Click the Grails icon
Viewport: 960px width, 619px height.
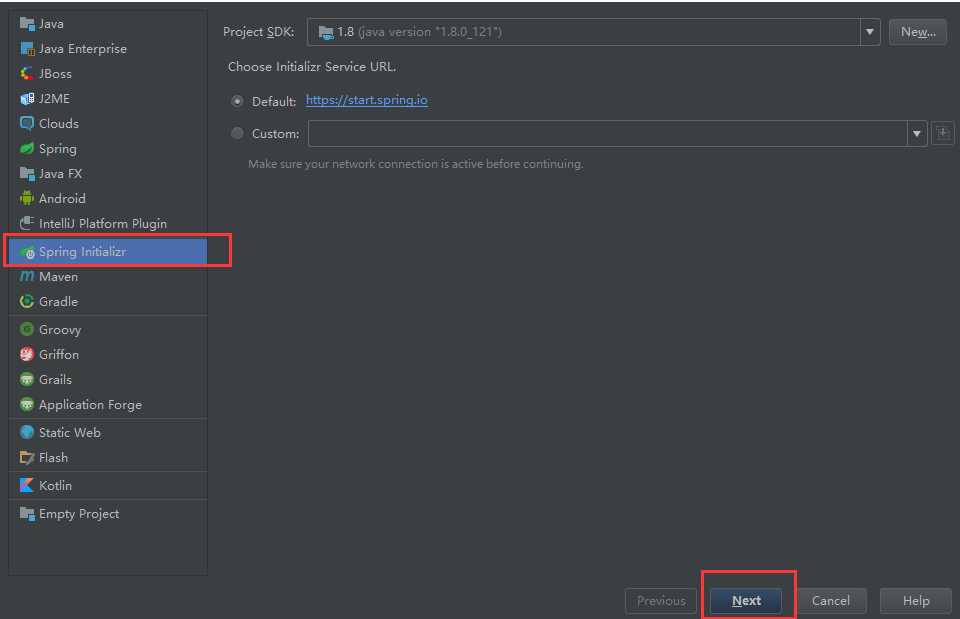(x=27, y=380)
